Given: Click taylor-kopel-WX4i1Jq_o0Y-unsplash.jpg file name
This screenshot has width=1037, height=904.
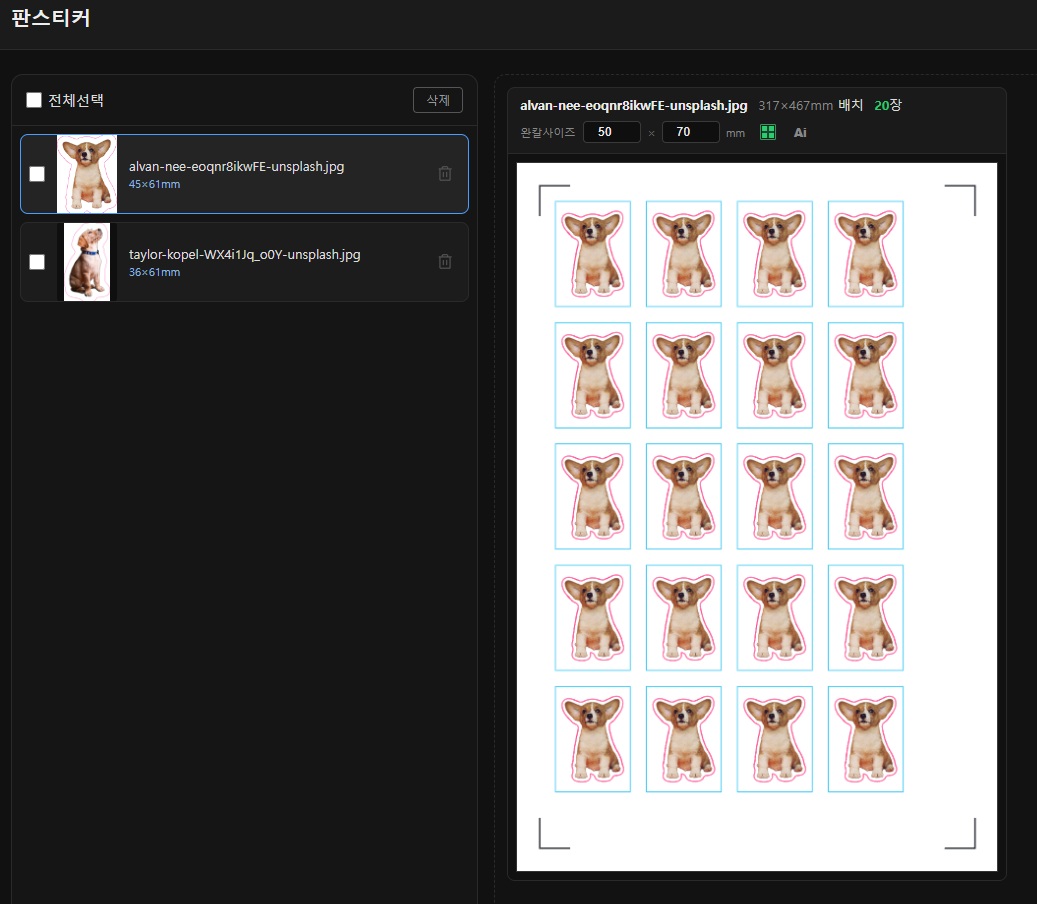Looking at the screenshot, I should pos(245,255).
